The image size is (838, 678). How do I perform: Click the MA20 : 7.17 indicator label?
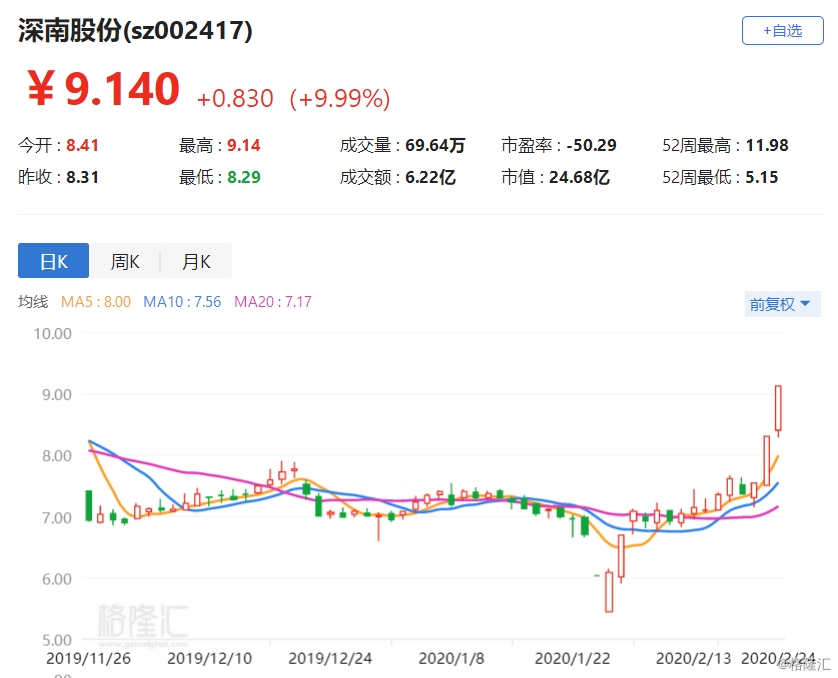[273, 302]
